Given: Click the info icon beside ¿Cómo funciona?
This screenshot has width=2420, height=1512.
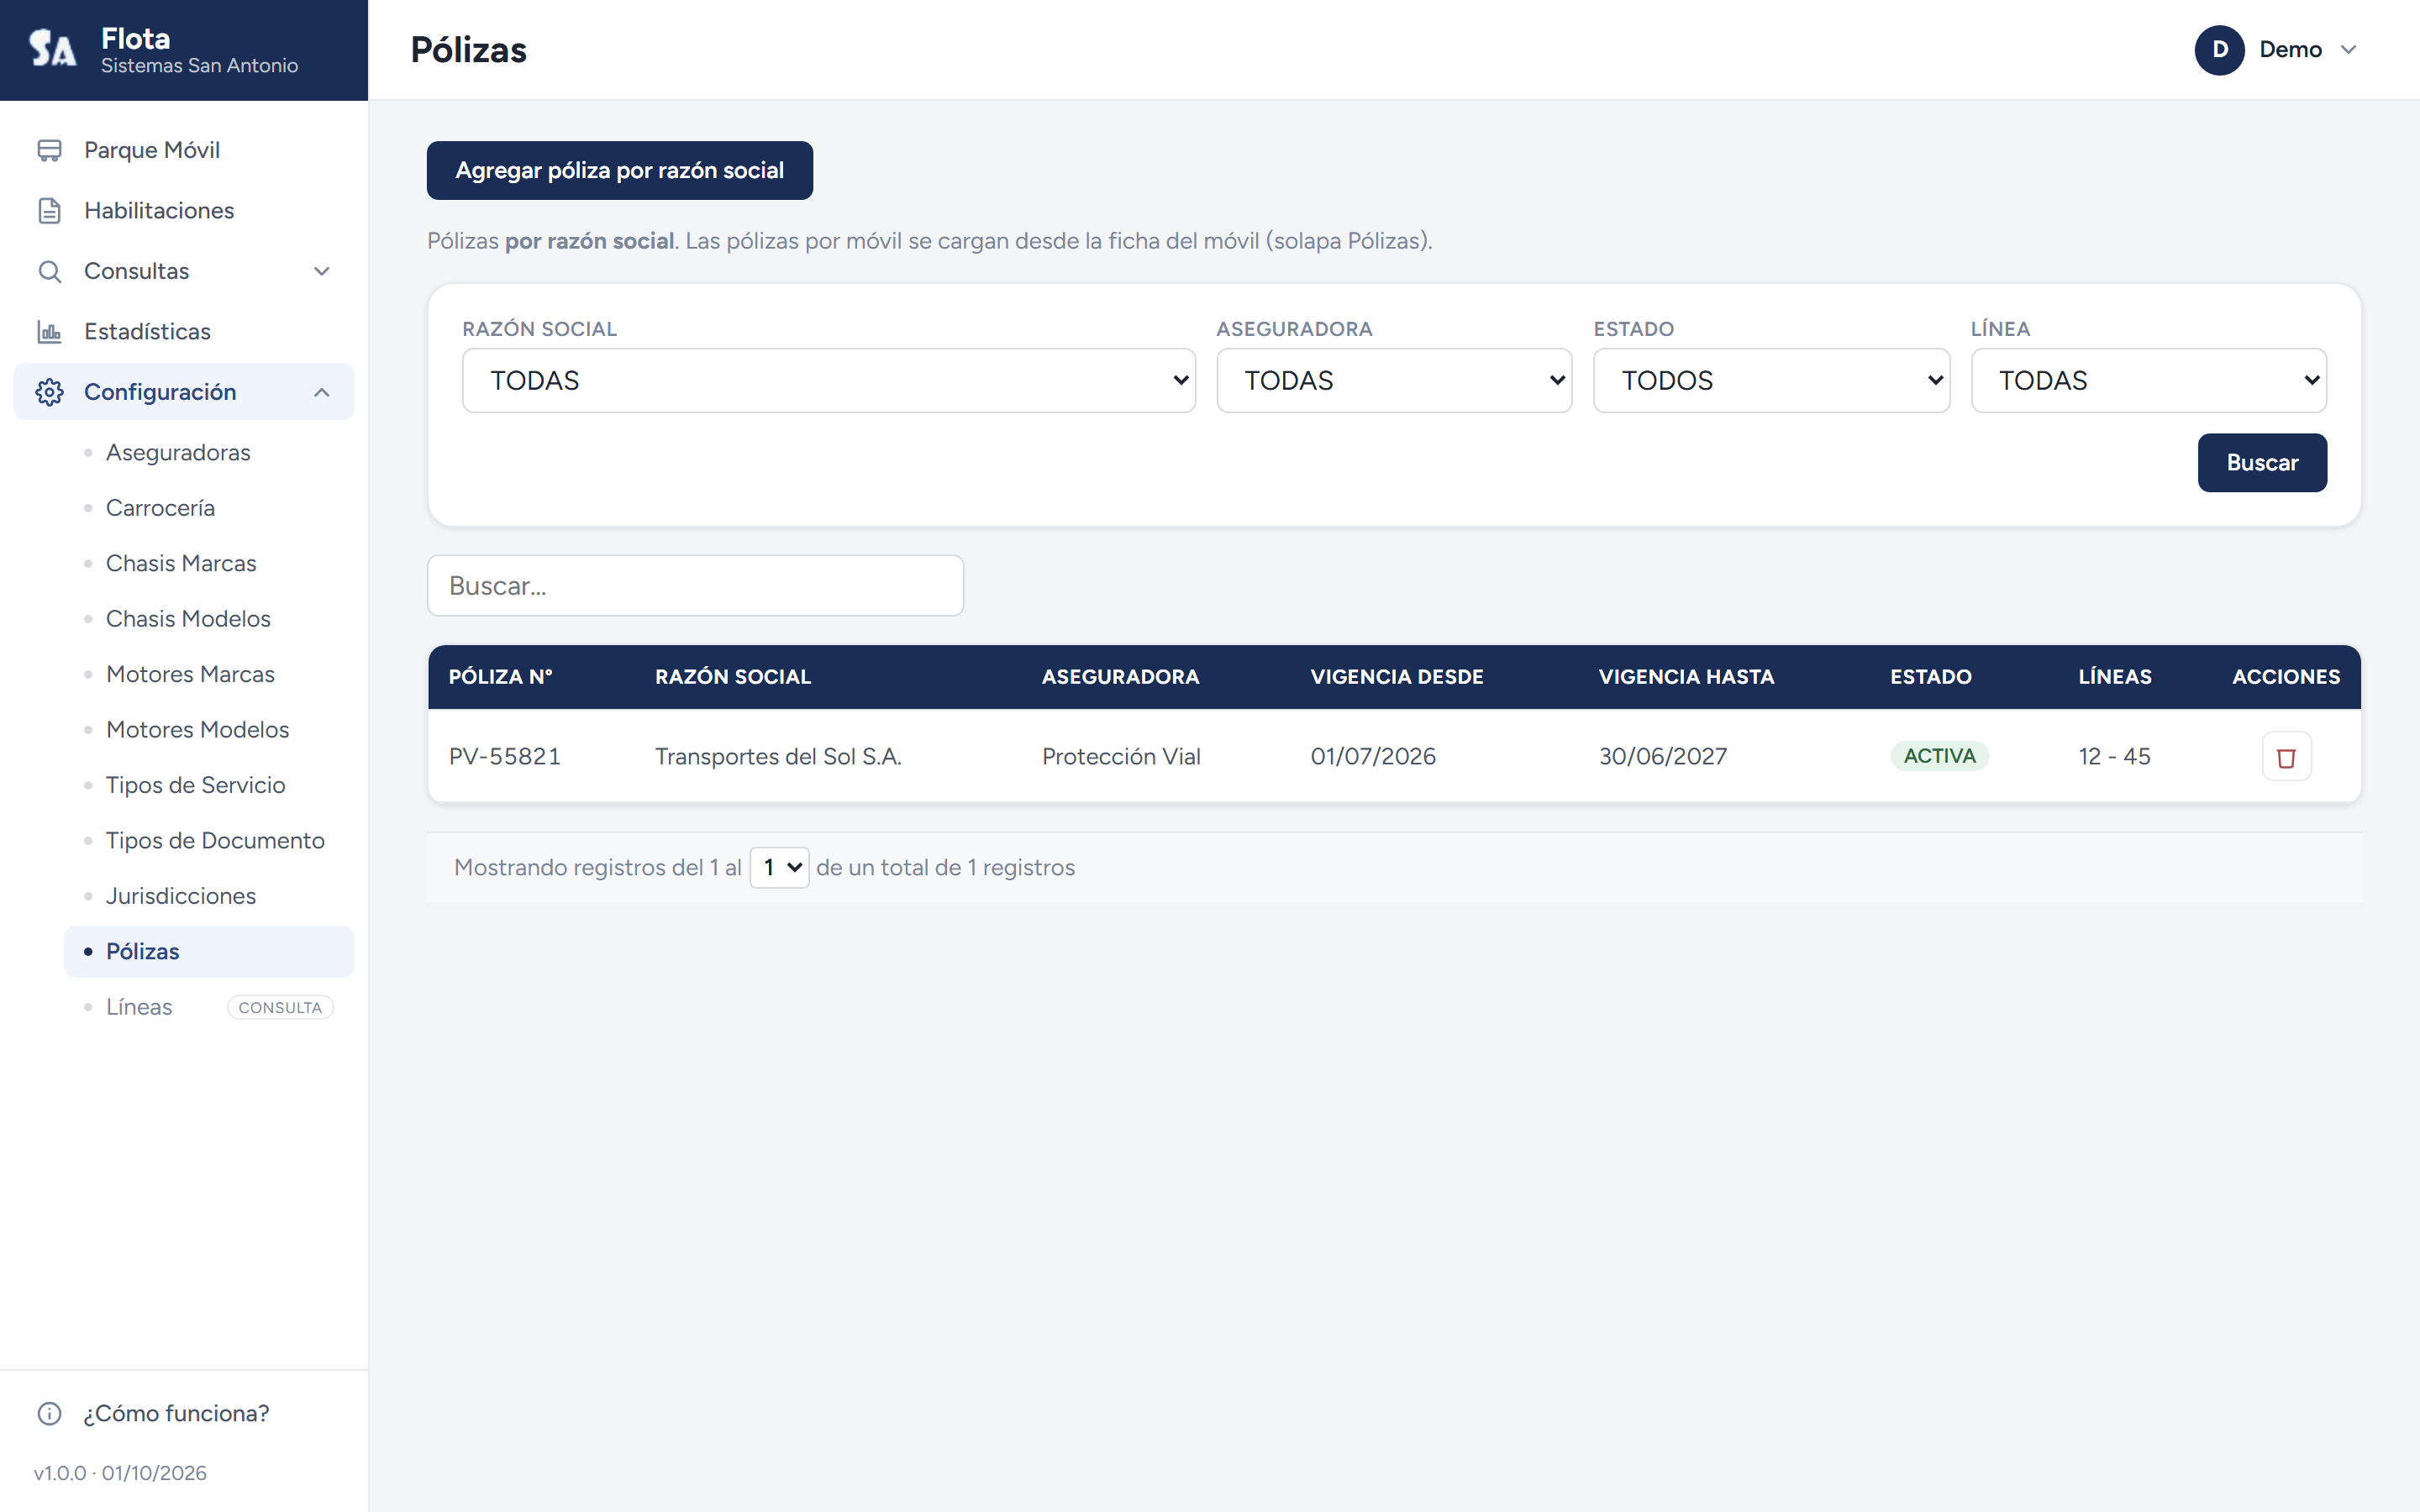Looking at the screenshot, I should (x=49, y=1413).
